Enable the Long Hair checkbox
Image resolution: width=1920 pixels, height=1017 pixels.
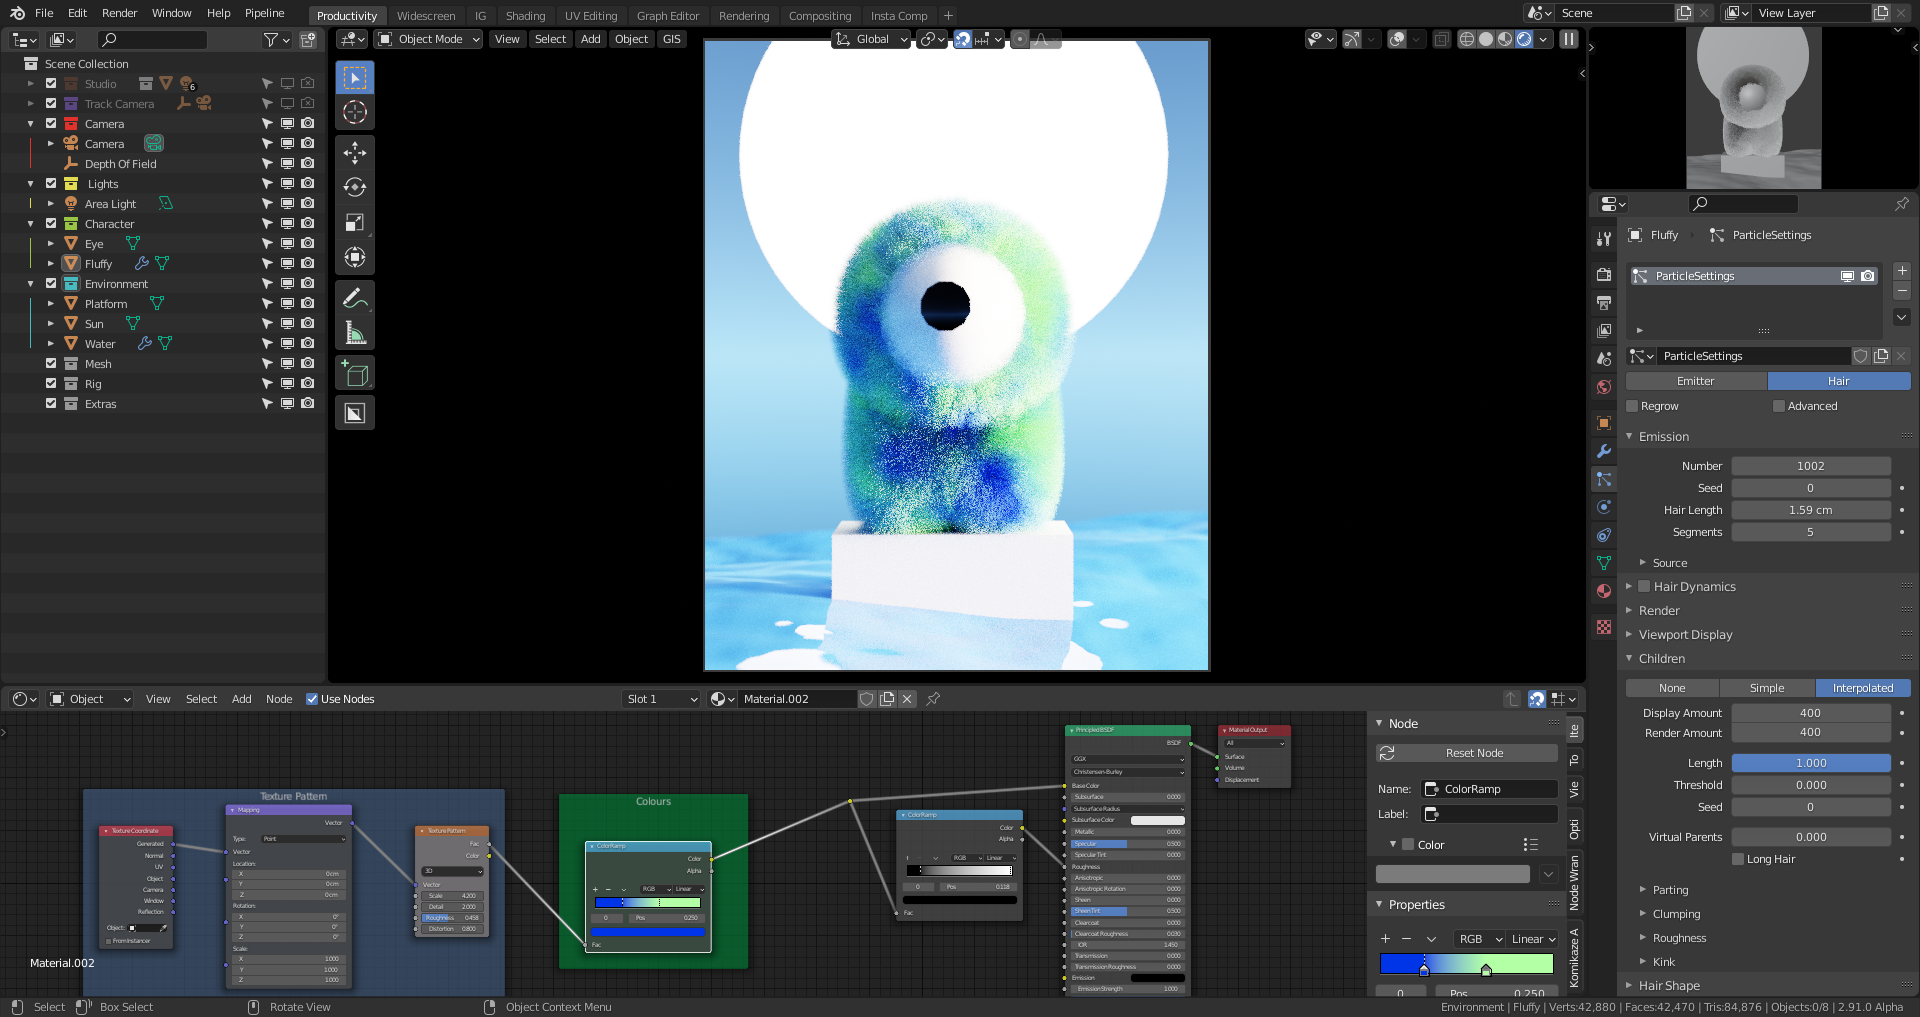(x=1738, y=859)
